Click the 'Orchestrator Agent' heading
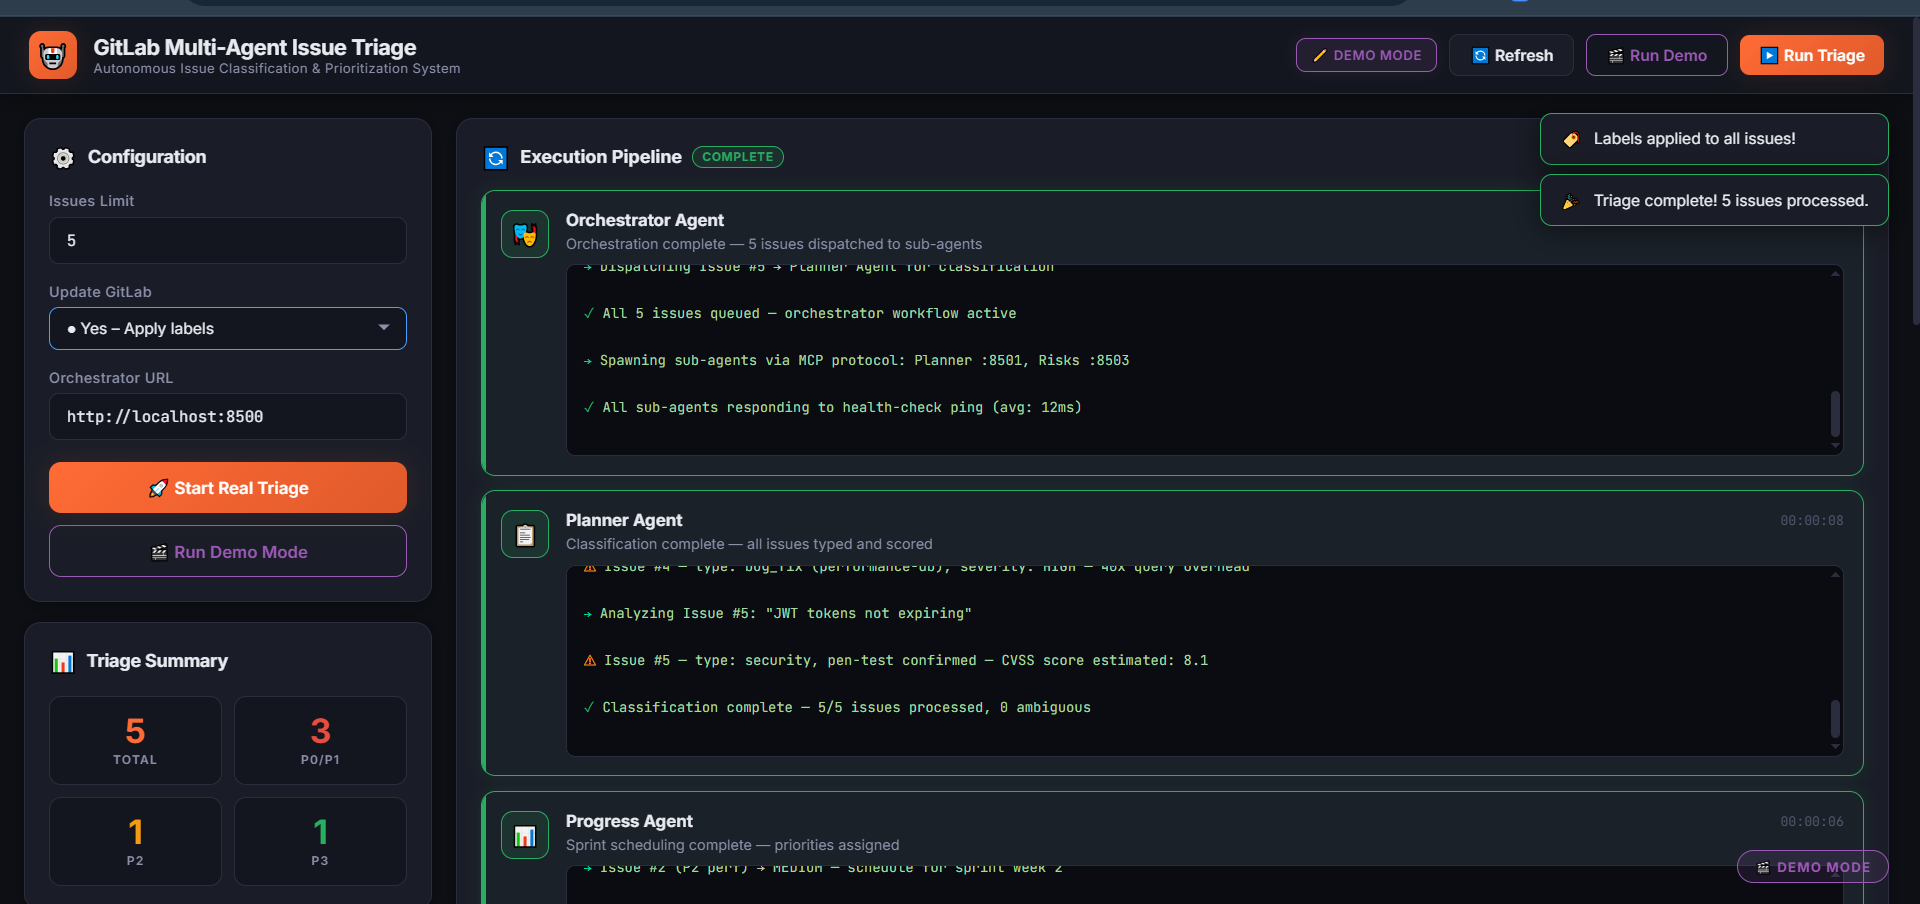The image size is (1920, 904). point(645,220)
